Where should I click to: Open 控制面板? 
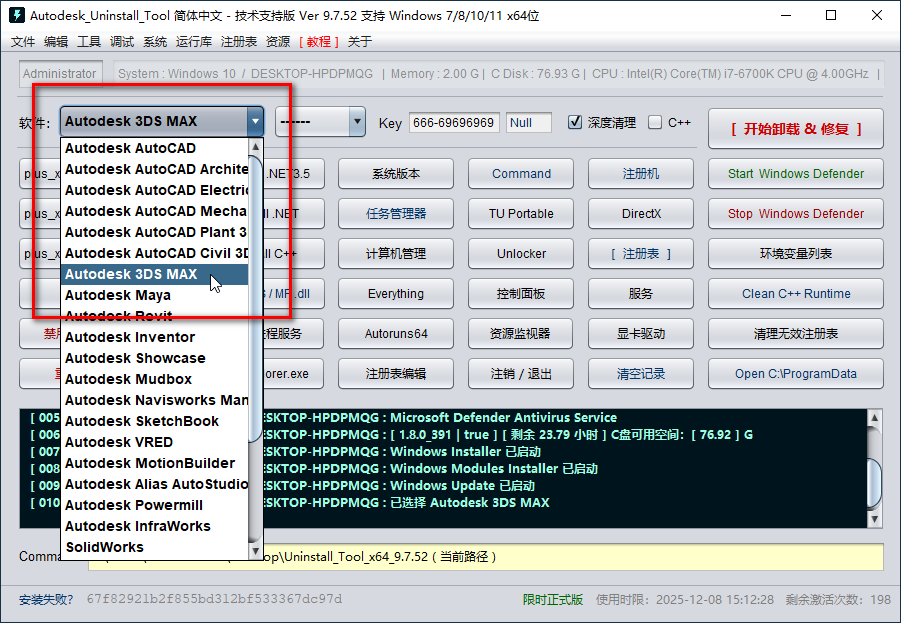(x=521, y=294)
